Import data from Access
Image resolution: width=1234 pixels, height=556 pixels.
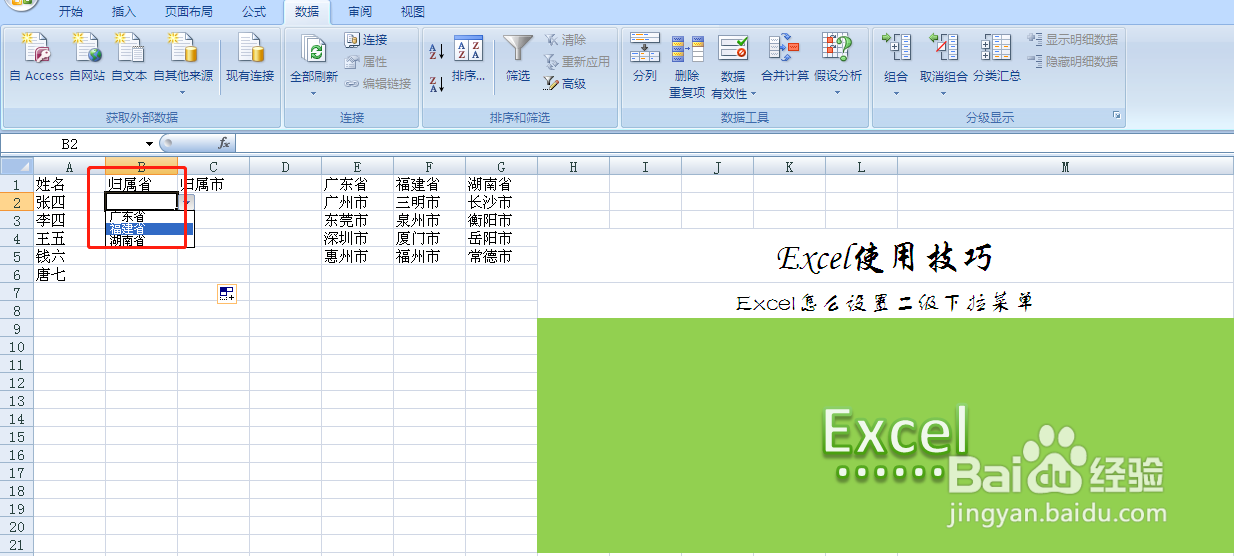click(x=36, y=58)
